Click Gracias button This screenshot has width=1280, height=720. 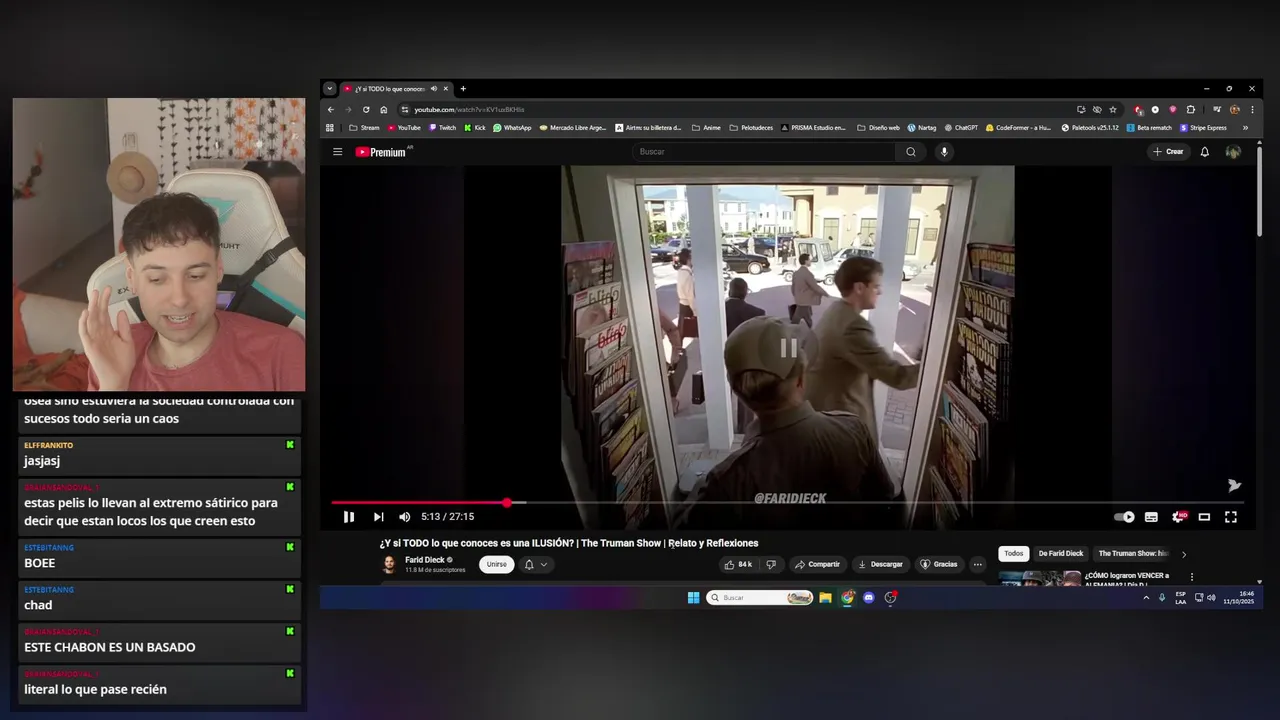938,564
